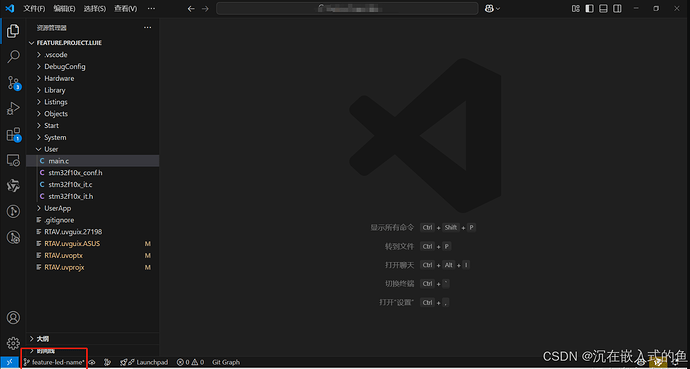Viewport: 690px width, 369px height.
Task: Open the Manage gear icon
Action: click(13, 343)
